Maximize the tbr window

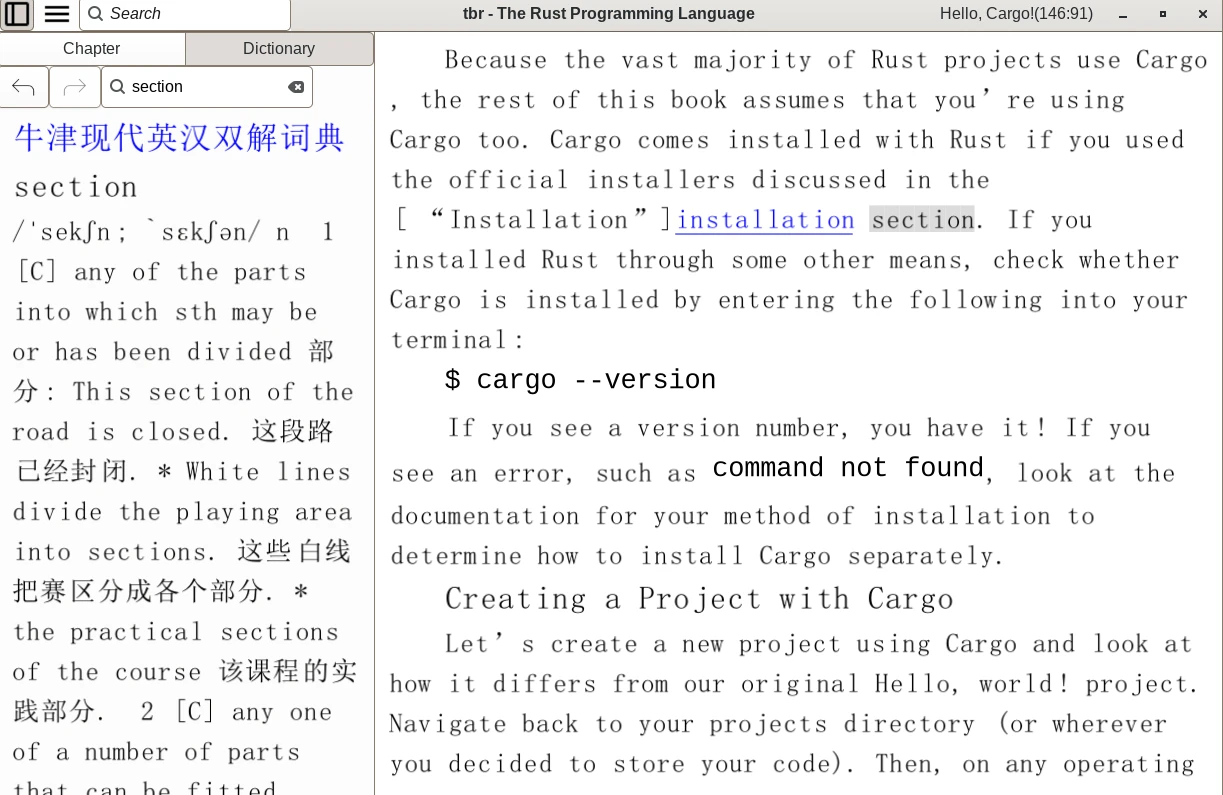(1162, 14)
